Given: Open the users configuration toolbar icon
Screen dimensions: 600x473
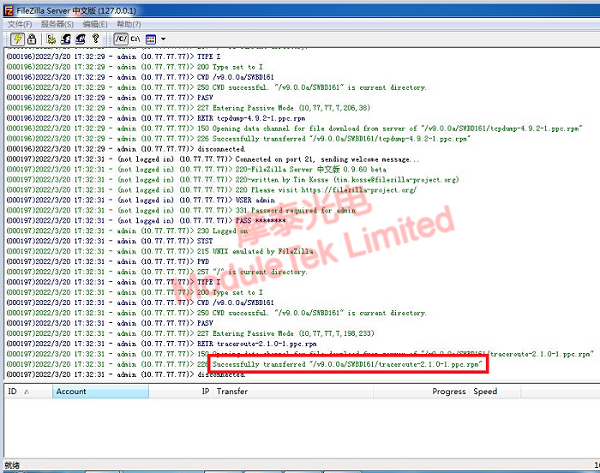Looking at the screenshot, I should pyautogui.click(x=65, y=38).
